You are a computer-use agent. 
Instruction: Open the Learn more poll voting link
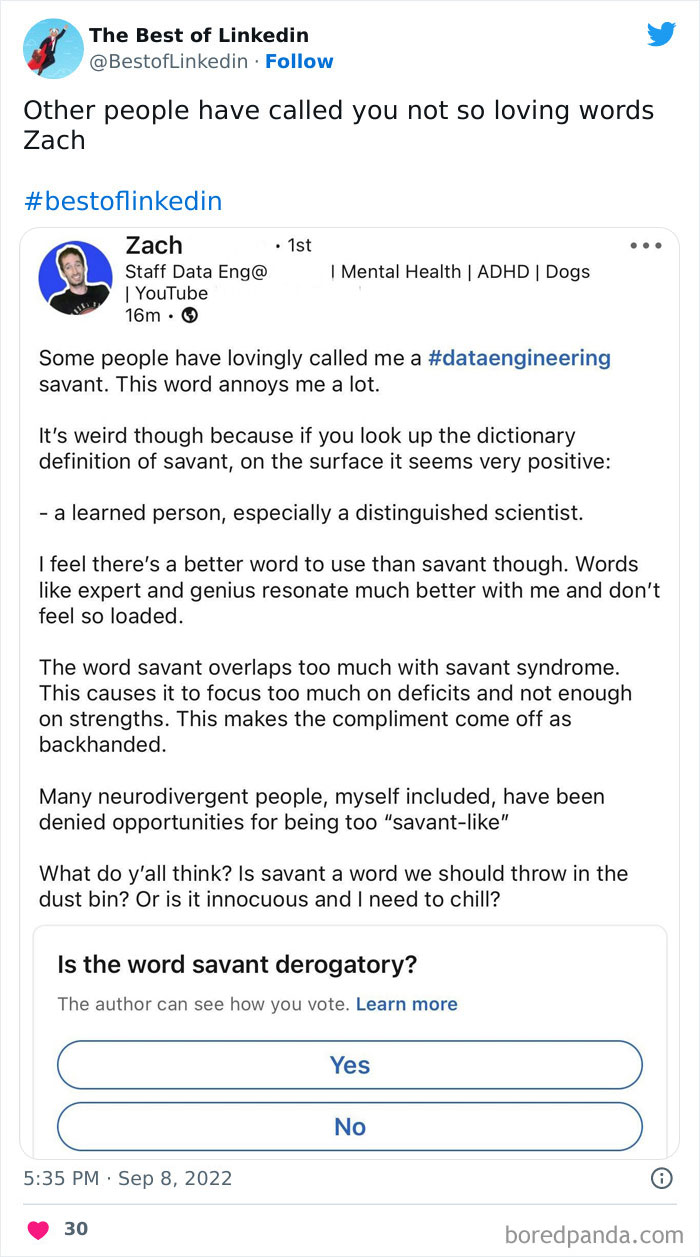pyautogui.click(x=406, y=1004)
